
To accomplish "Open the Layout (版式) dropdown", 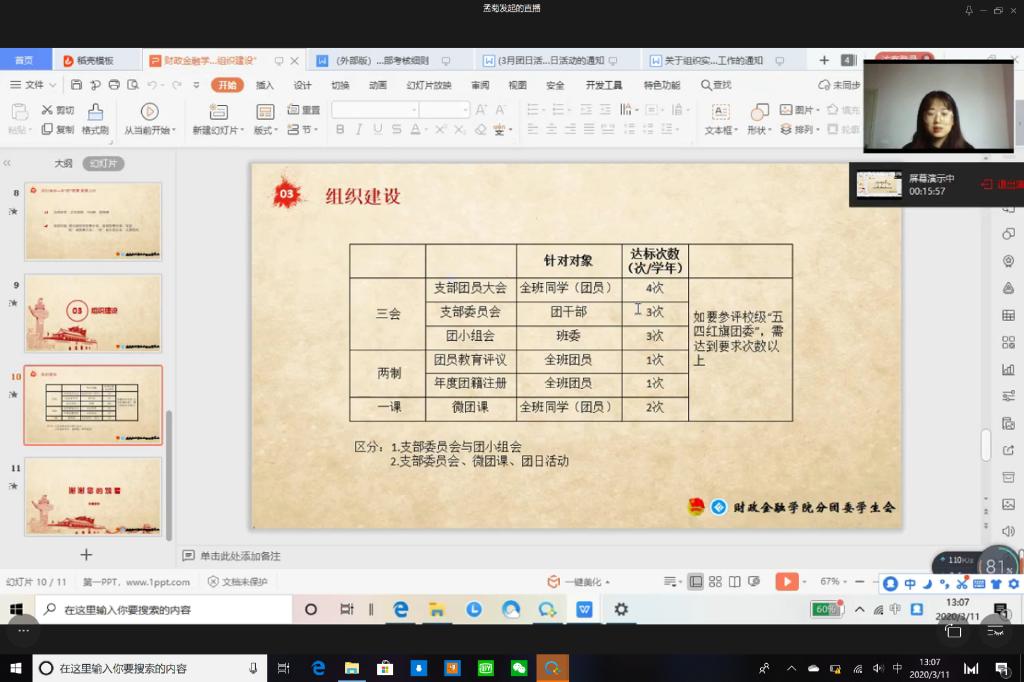I will (x=265, y=130).
